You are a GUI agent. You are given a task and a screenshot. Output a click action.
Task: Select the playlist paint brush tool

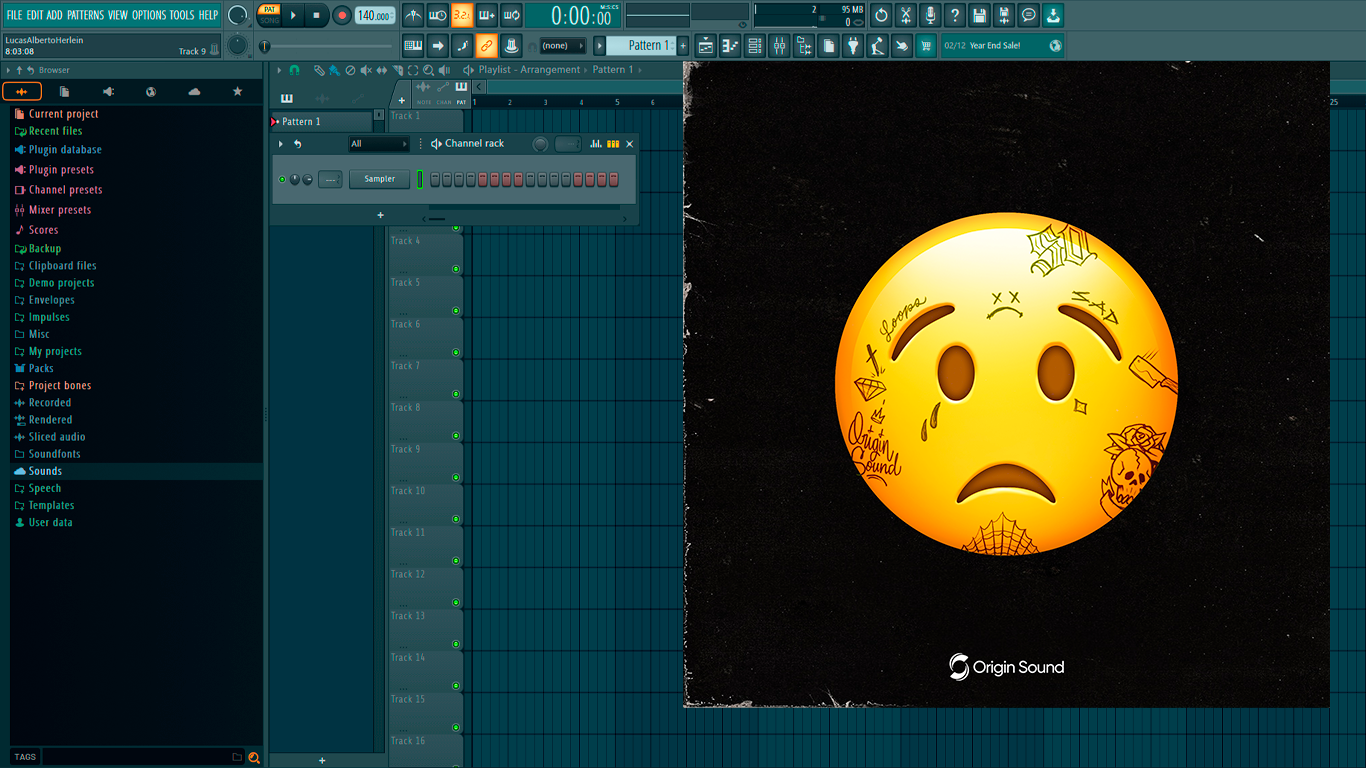(334, 70)
